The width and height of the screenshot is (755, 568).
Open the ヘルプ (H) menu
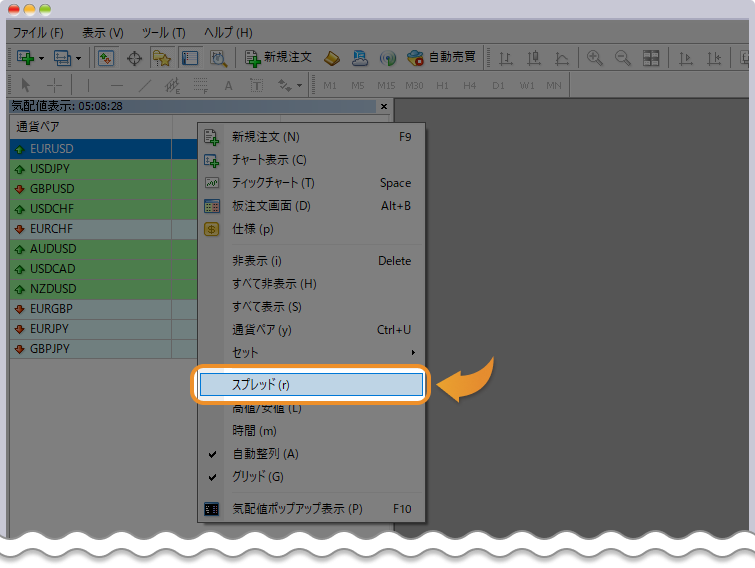228,33
